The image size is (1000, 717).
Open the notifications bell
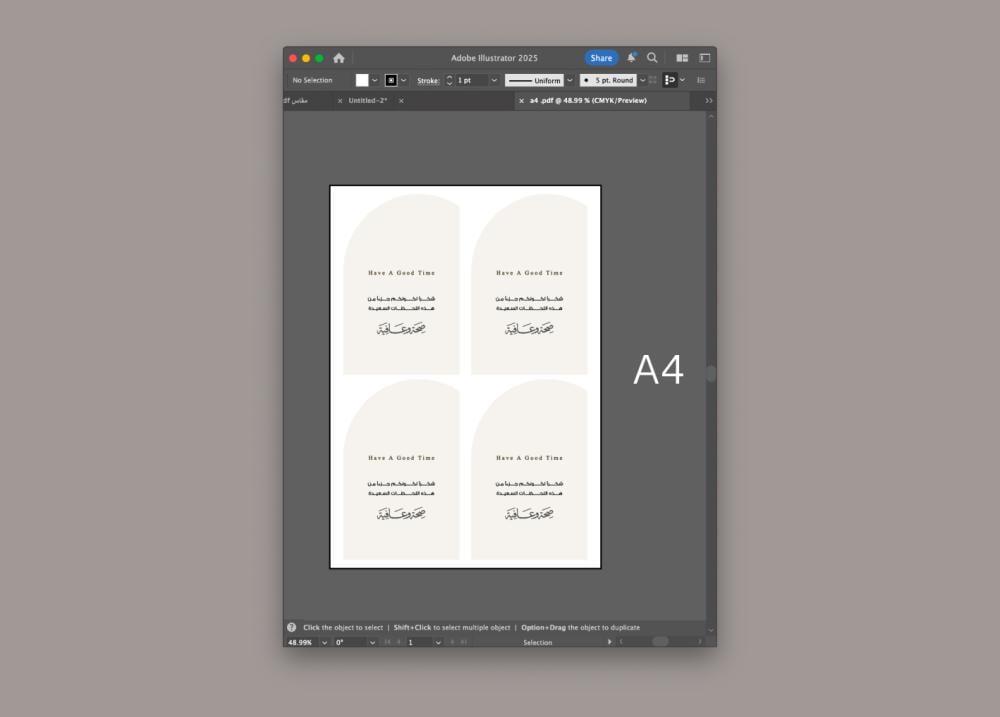pos(631,58)
